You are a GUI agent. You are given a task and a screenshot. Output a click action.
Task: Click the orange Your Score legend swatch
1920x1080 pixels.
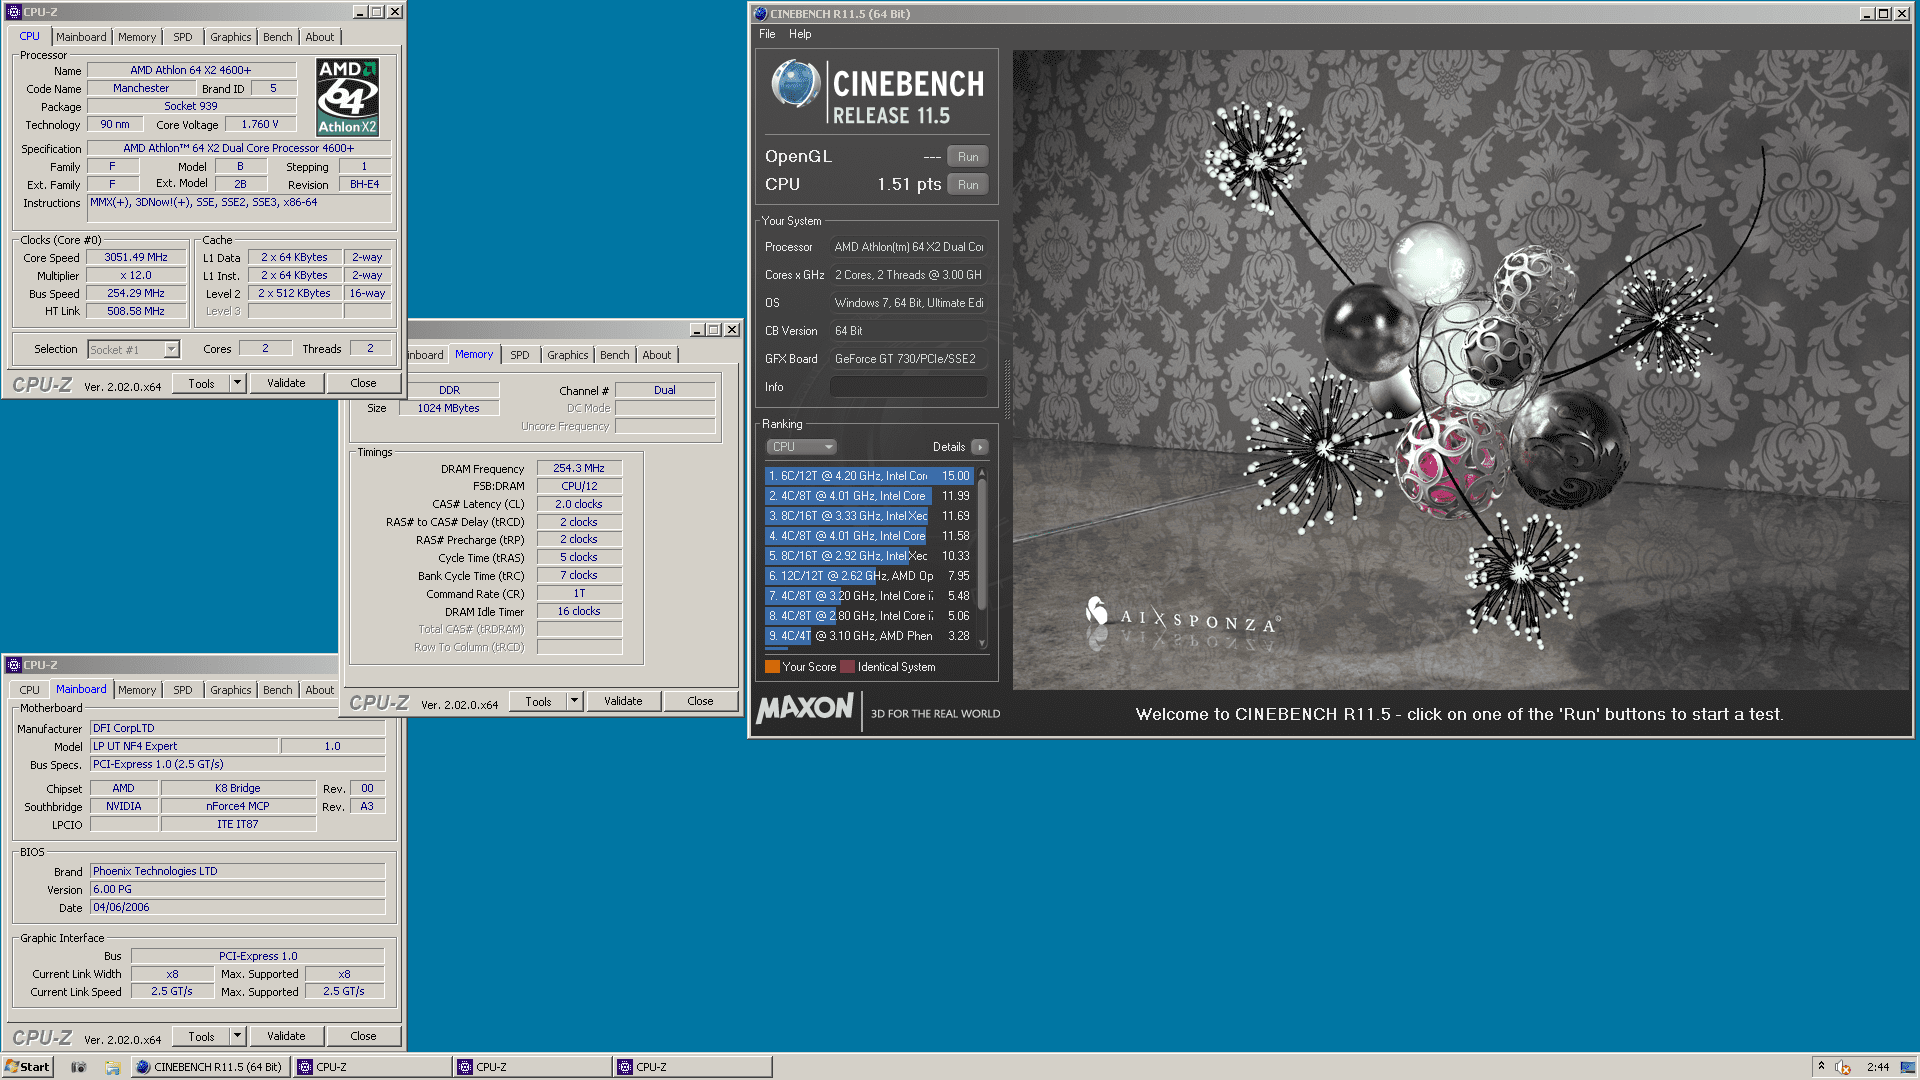click(x=772, y=667)
